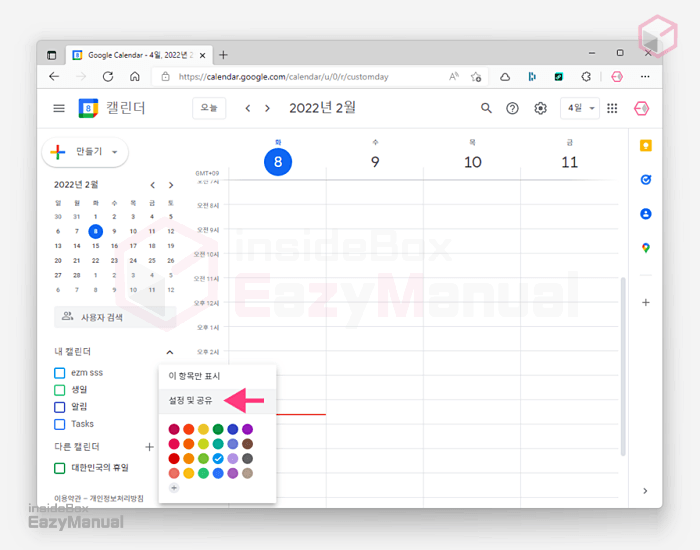
Task: Open the Google apps grid
Action: 612,108
